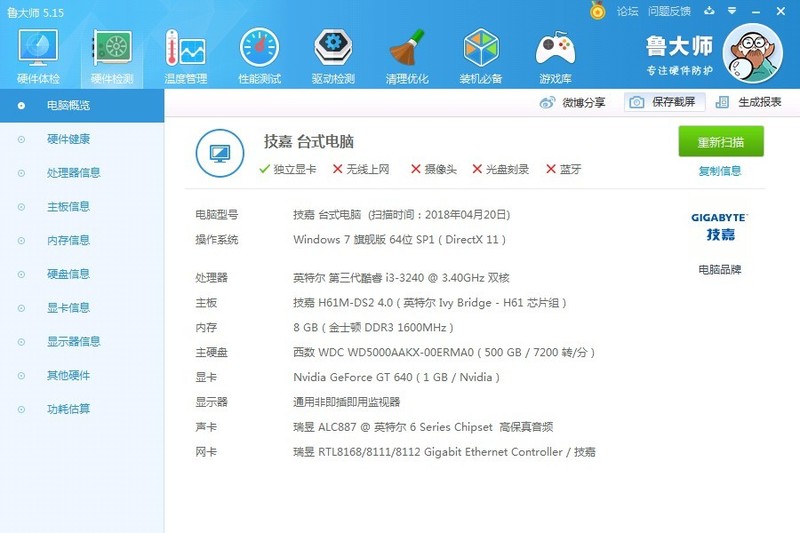Click the 复制信息 link
The image size is (800, 533).
720,171
